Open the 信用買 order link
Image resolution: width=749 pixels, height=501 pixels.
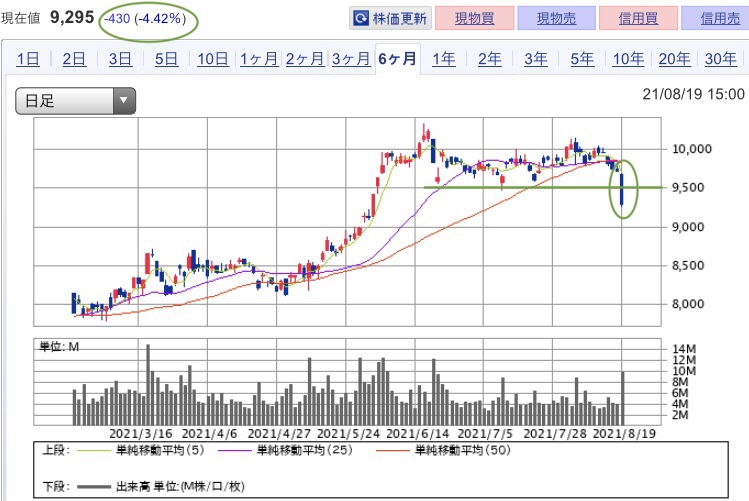pos(638,18)
